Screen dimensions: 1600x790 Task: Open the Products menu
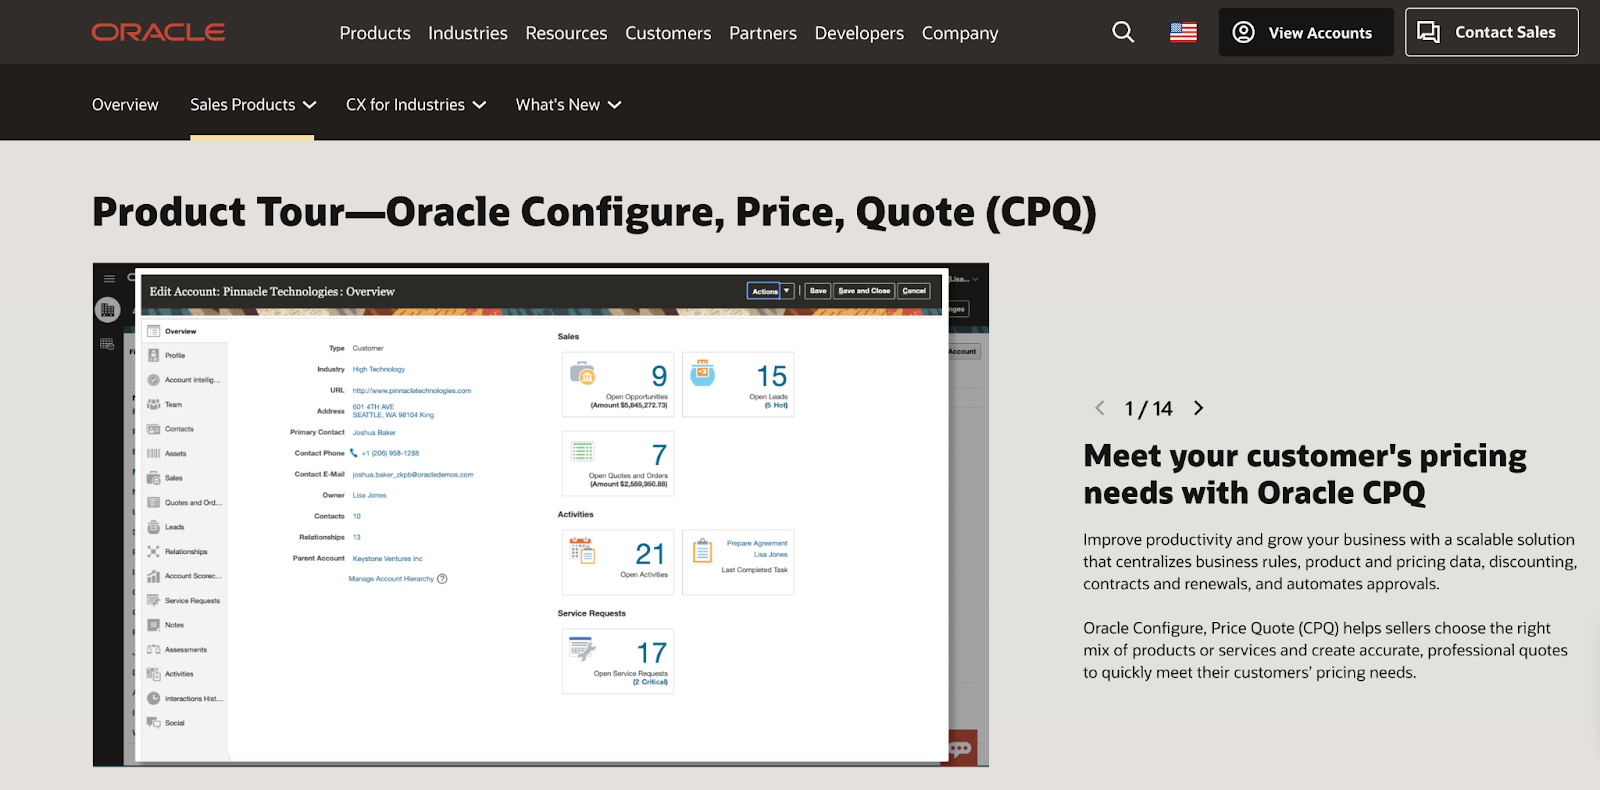pyautogui.click(x=375, y=33)
